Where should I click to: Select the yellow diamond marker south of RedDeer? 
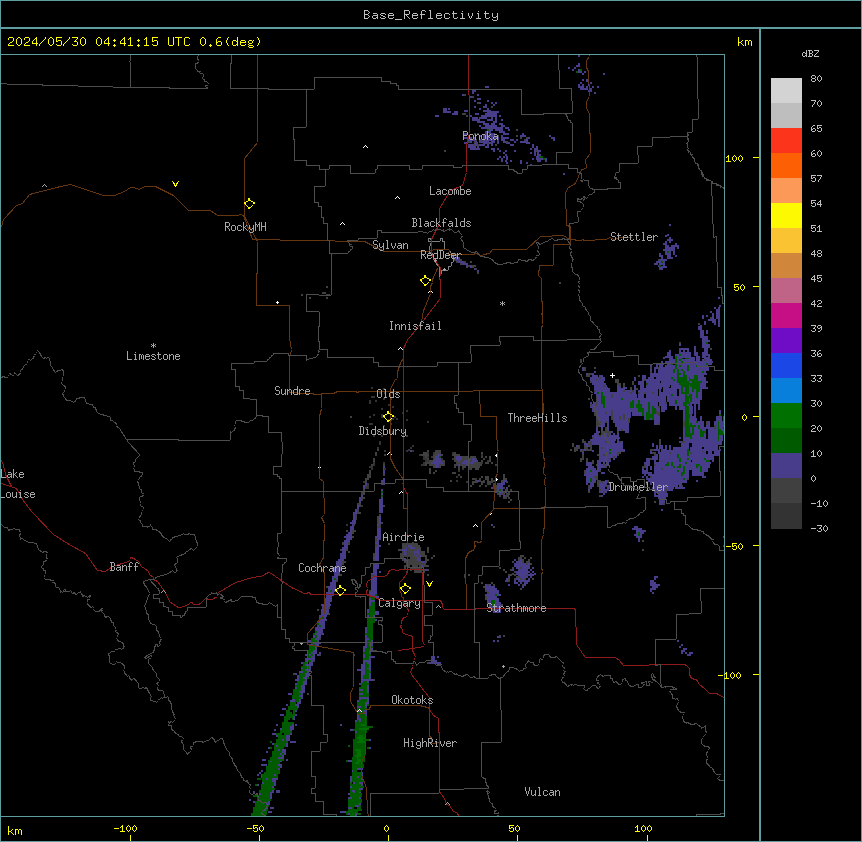[x=426, y=281]
